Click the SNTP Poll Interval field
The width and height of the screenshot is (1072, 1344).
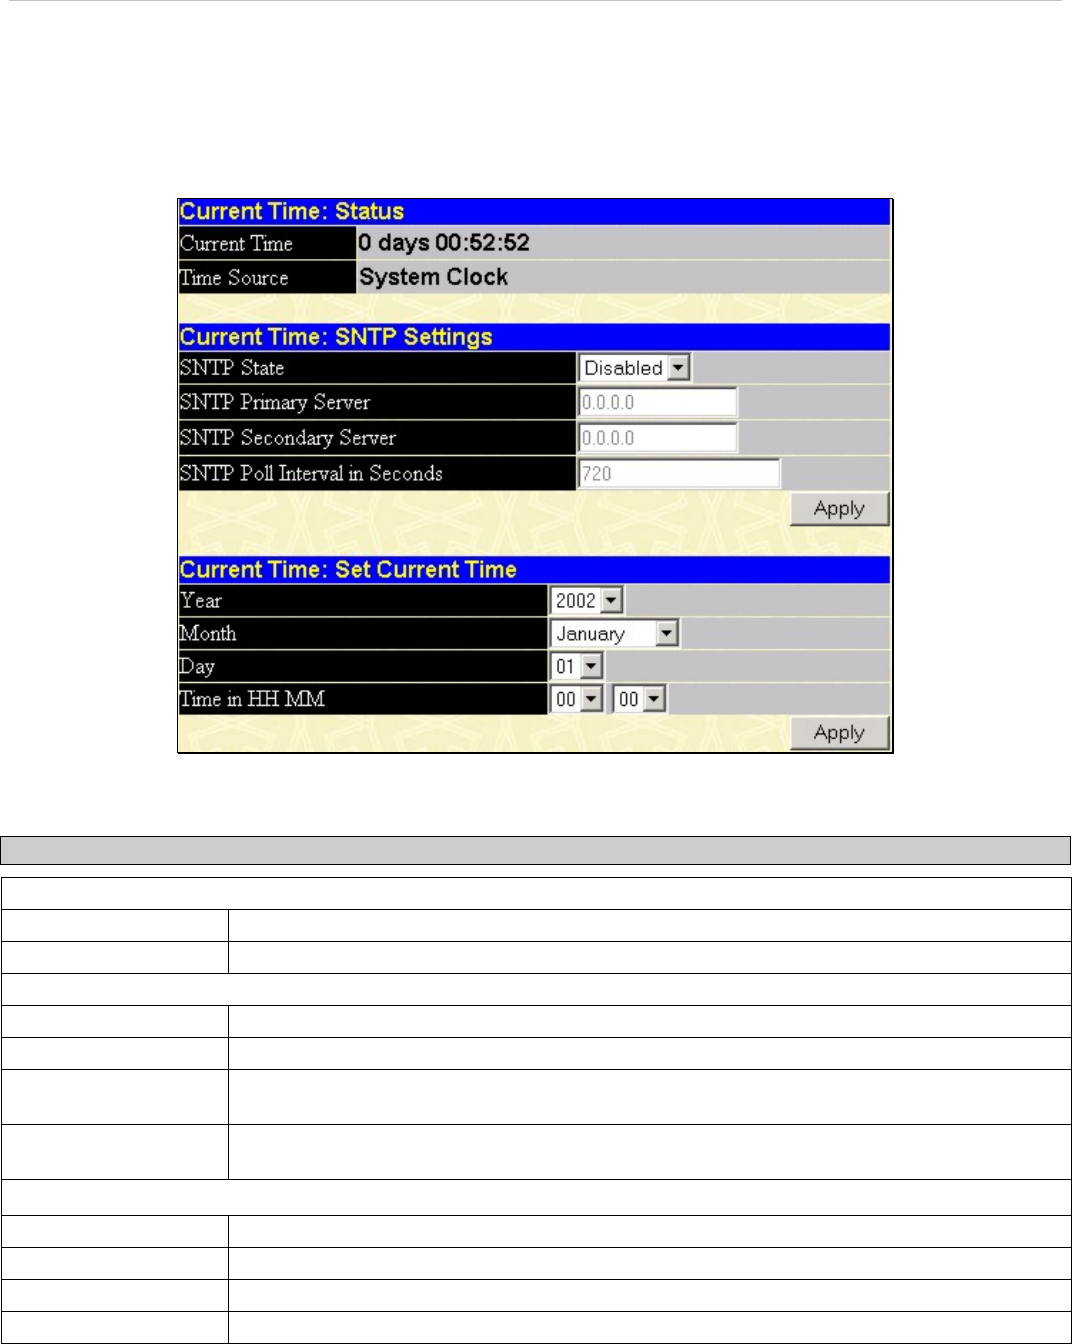point(679,474)
